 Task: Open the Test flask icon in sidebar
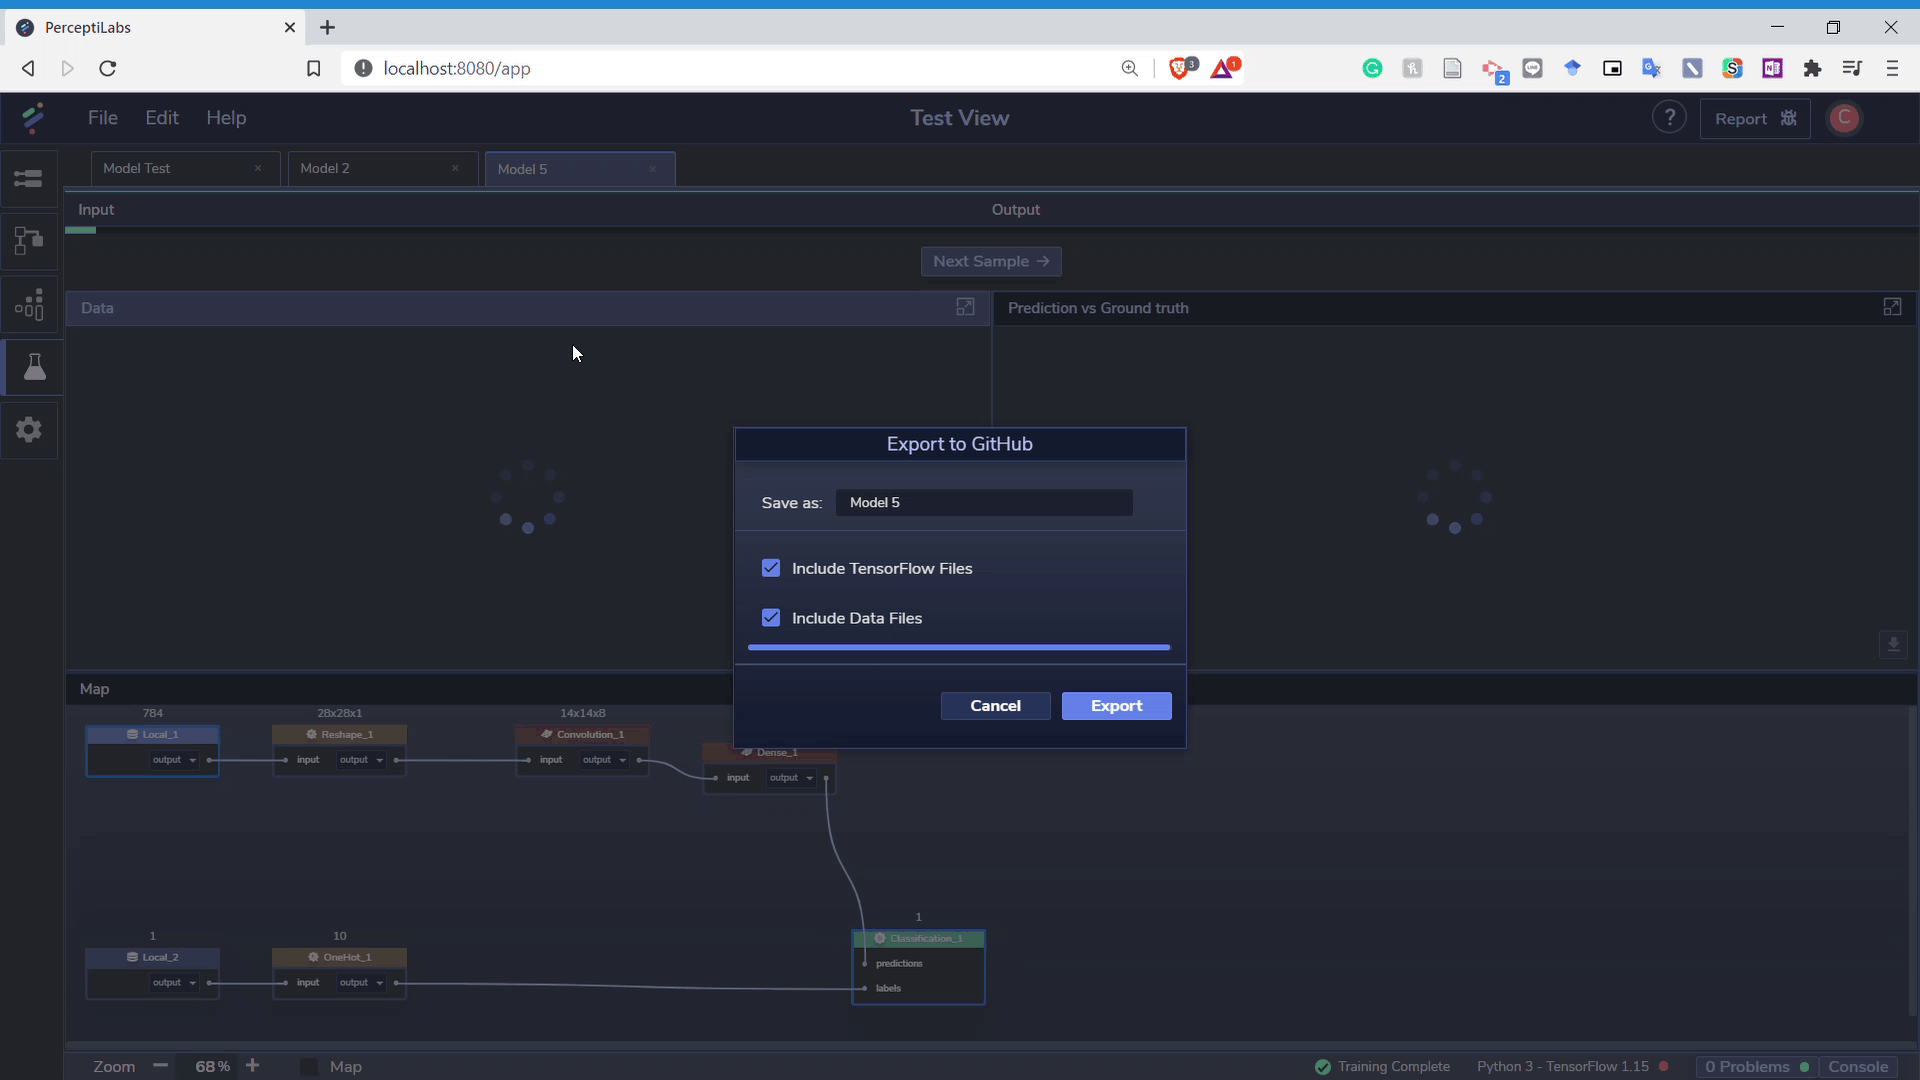(34, 368)
